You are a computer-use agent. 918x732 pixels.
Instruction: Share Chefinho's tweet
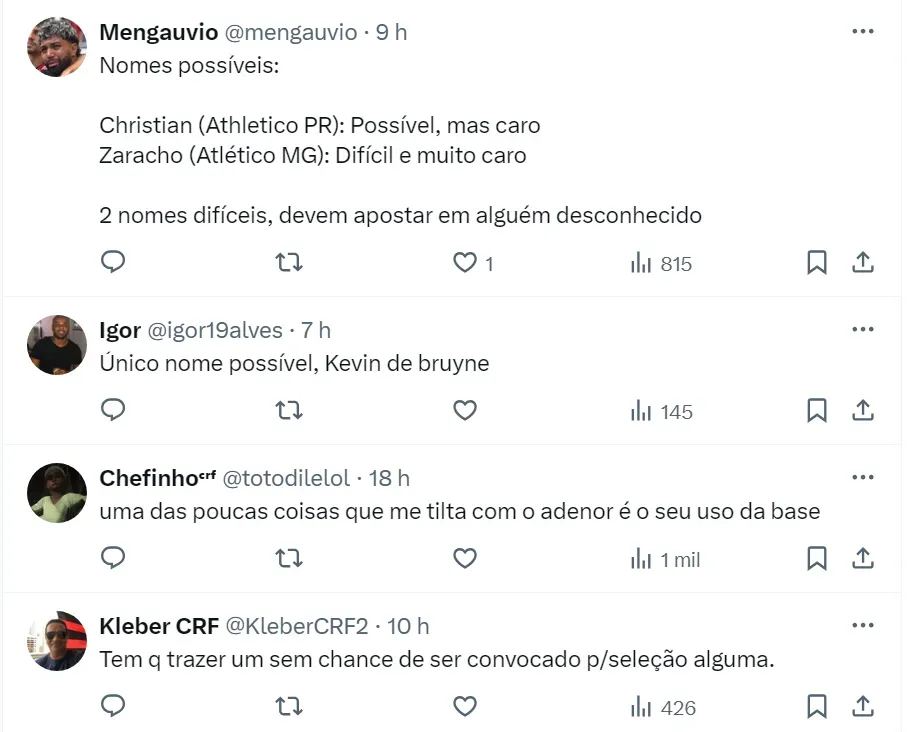863,559
